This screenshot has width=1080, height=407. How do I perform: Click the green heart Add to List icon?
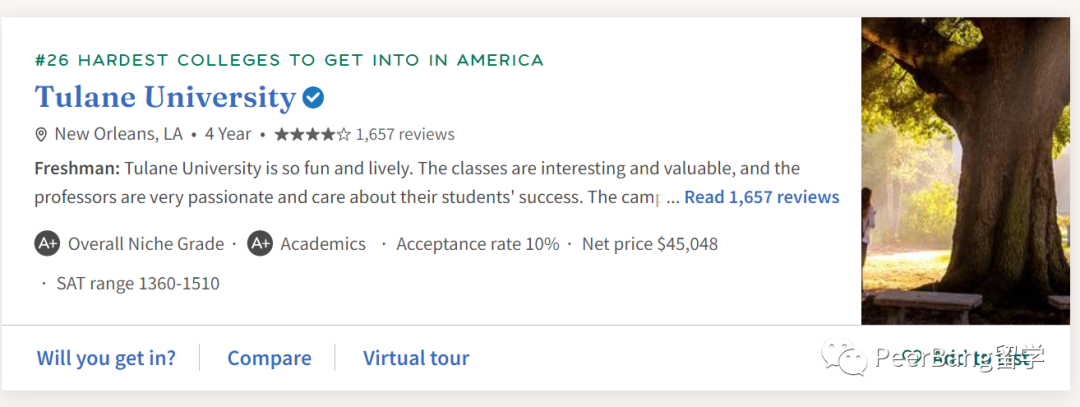coord(912,358)
